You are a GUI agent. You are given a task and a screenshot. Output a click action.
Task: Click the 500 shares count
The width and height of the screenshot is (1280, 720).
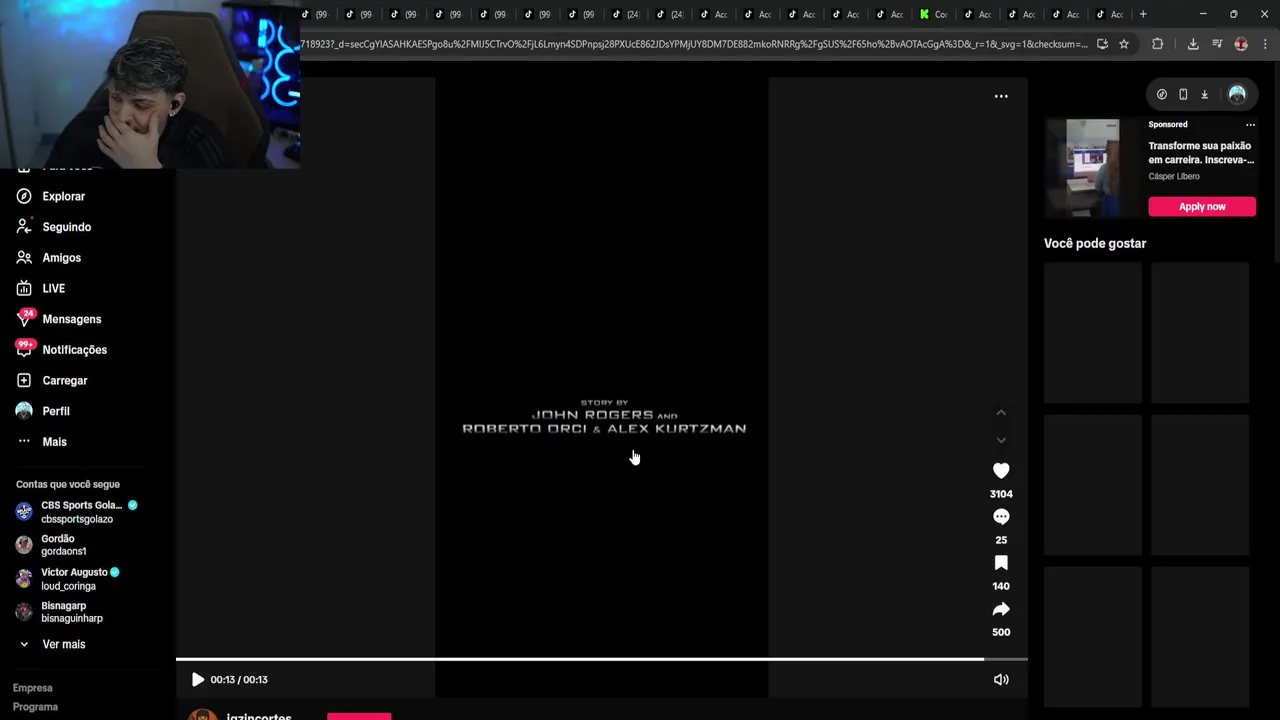(x=1001, y=632)
